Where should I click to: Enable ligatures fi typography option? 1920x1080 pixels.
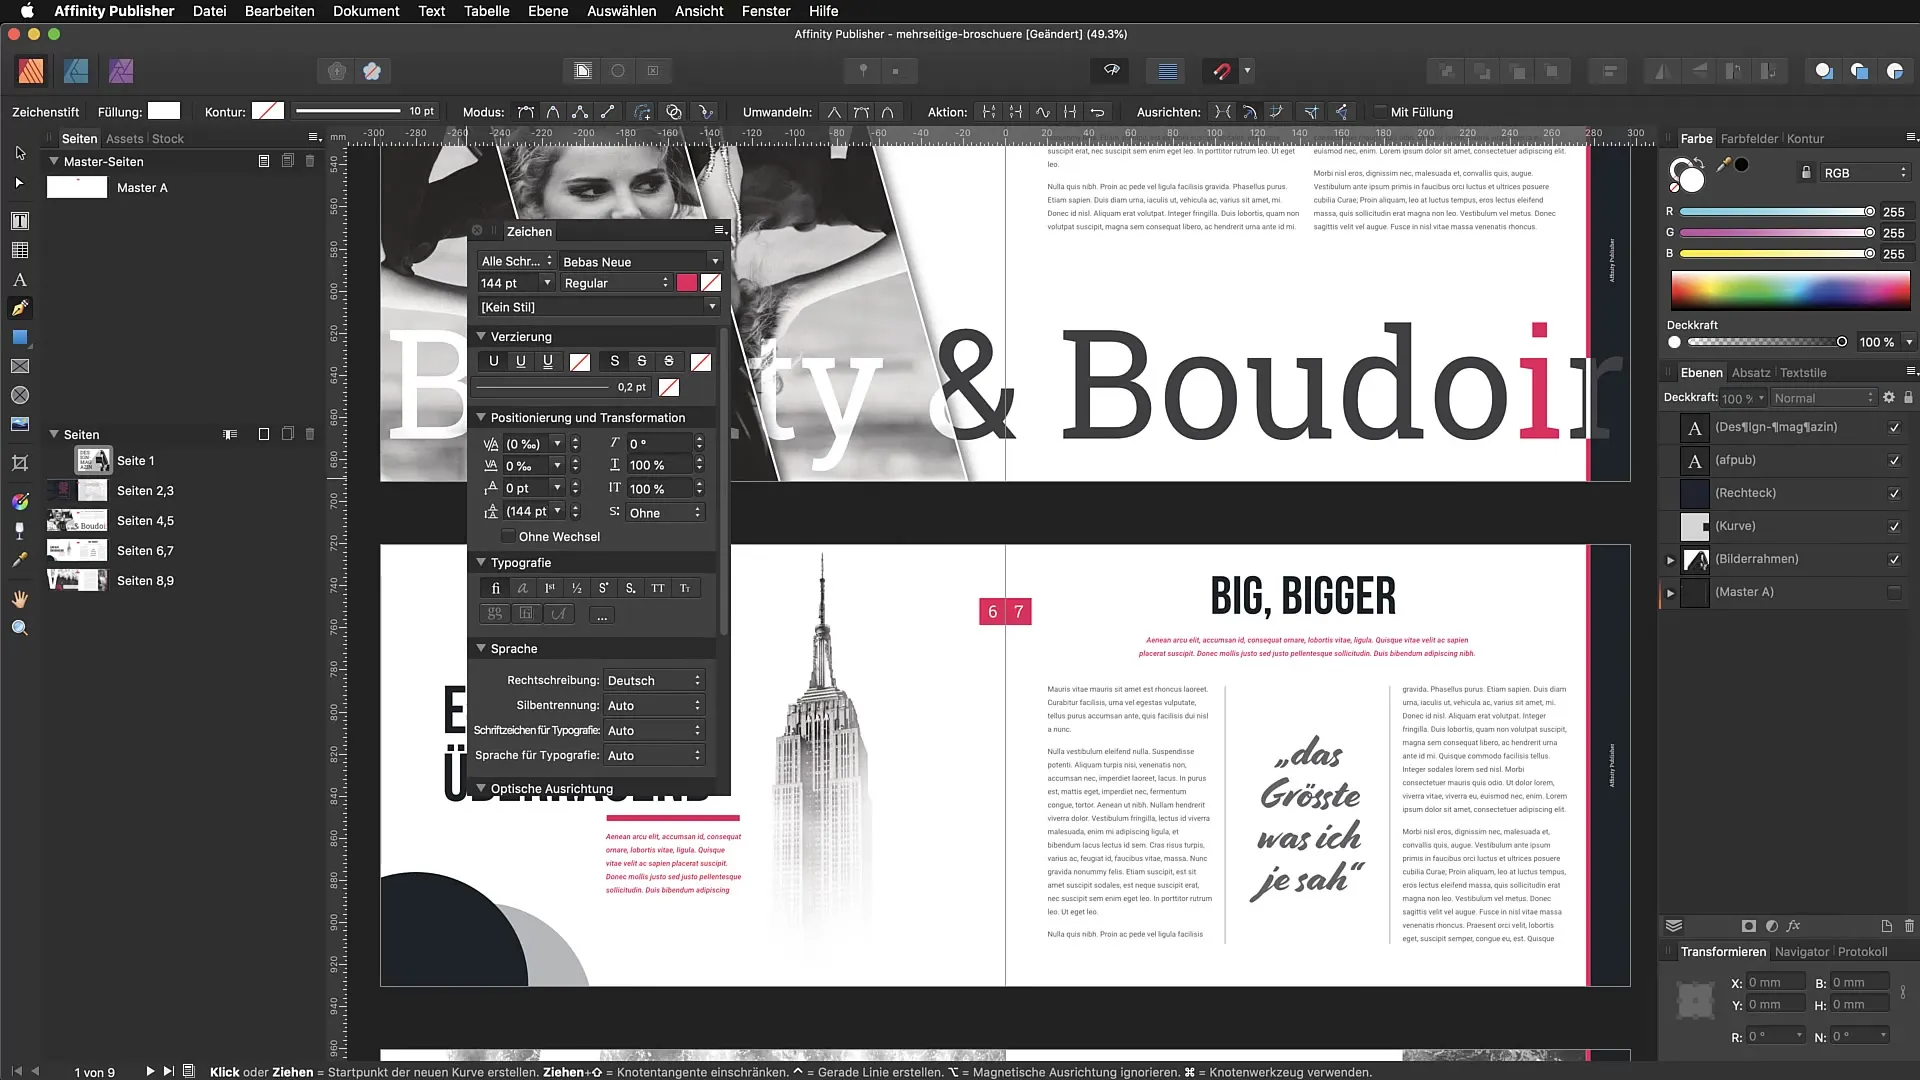[x=495, y=588]
